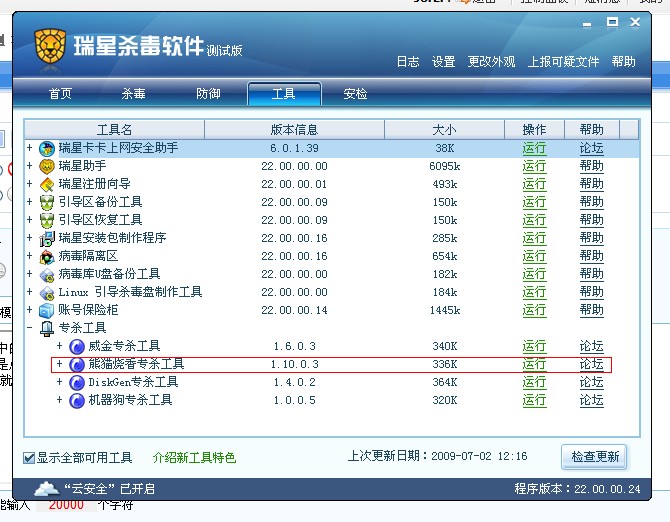The height and width of the screenshot is (522, 670).
Task: Open the 设置 menu
Action: pos(444,62)
